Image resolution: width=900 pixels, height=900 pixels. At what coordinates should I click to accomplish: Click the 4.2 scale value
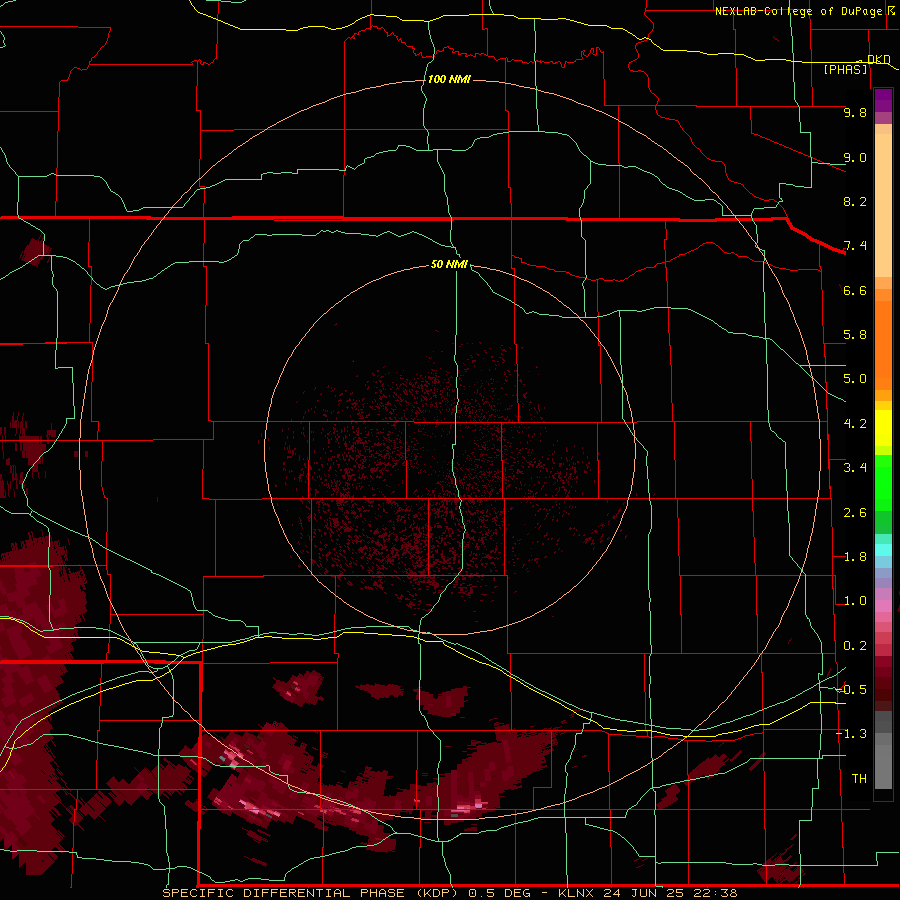click(x=855, y=424)
